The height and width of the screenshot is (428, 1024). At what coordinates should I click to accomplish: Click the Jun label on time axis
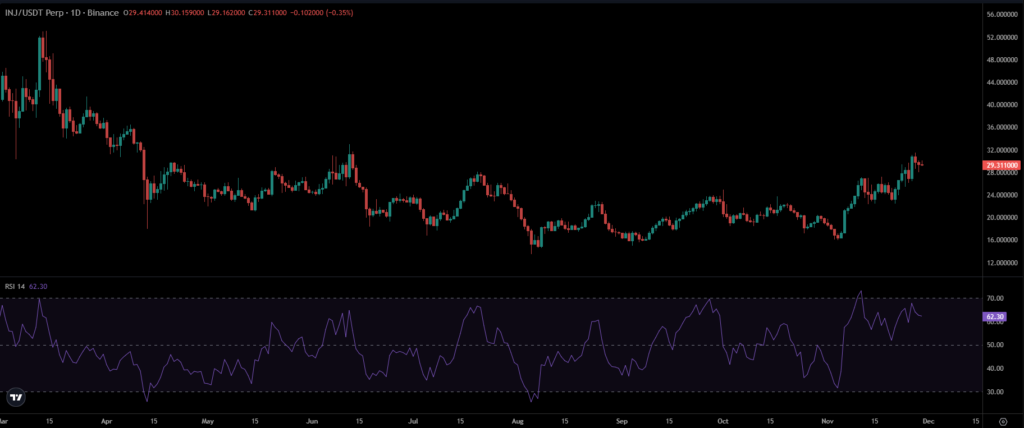coord(312,421)
